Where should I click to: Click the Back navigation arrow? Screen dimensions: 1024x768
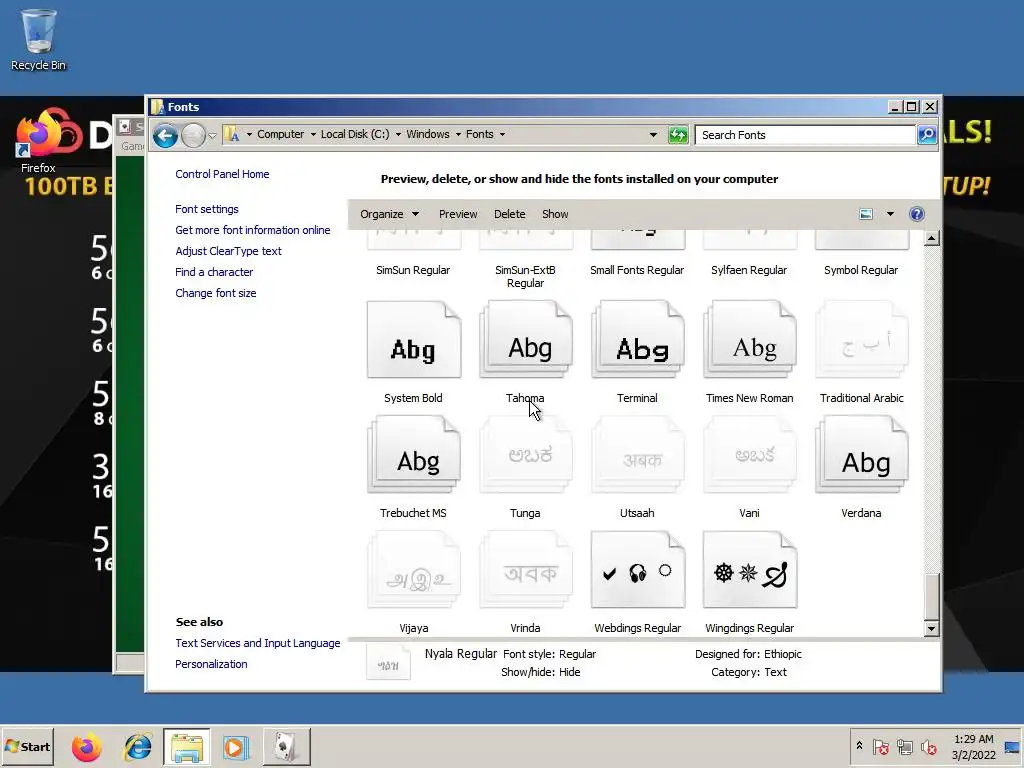165,135
